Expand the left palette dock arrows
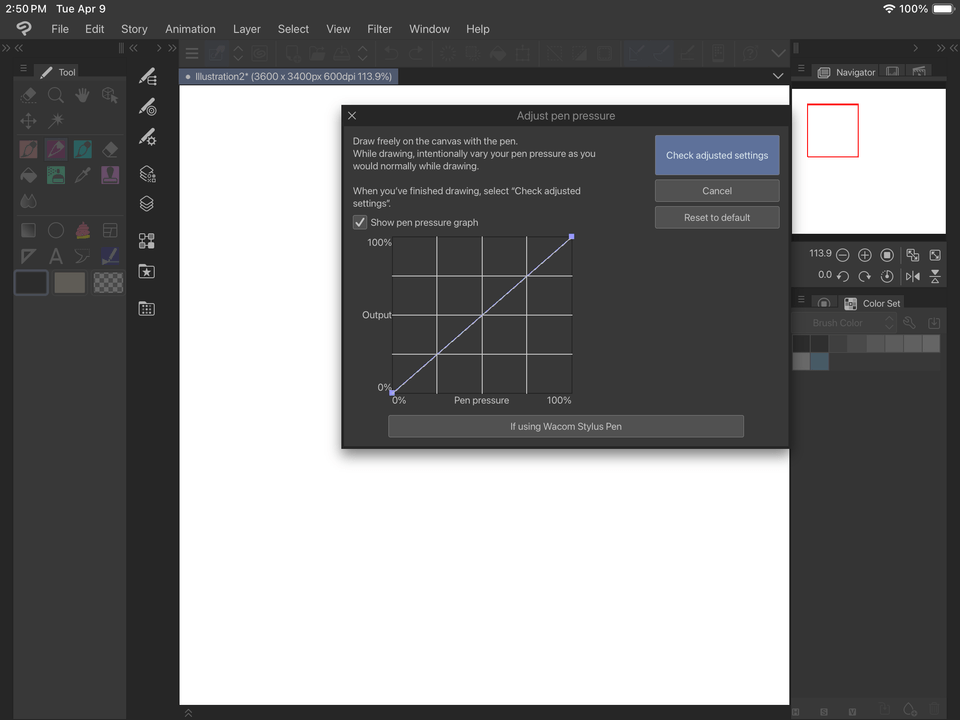The image size is (960, 720). coord(8,48)
